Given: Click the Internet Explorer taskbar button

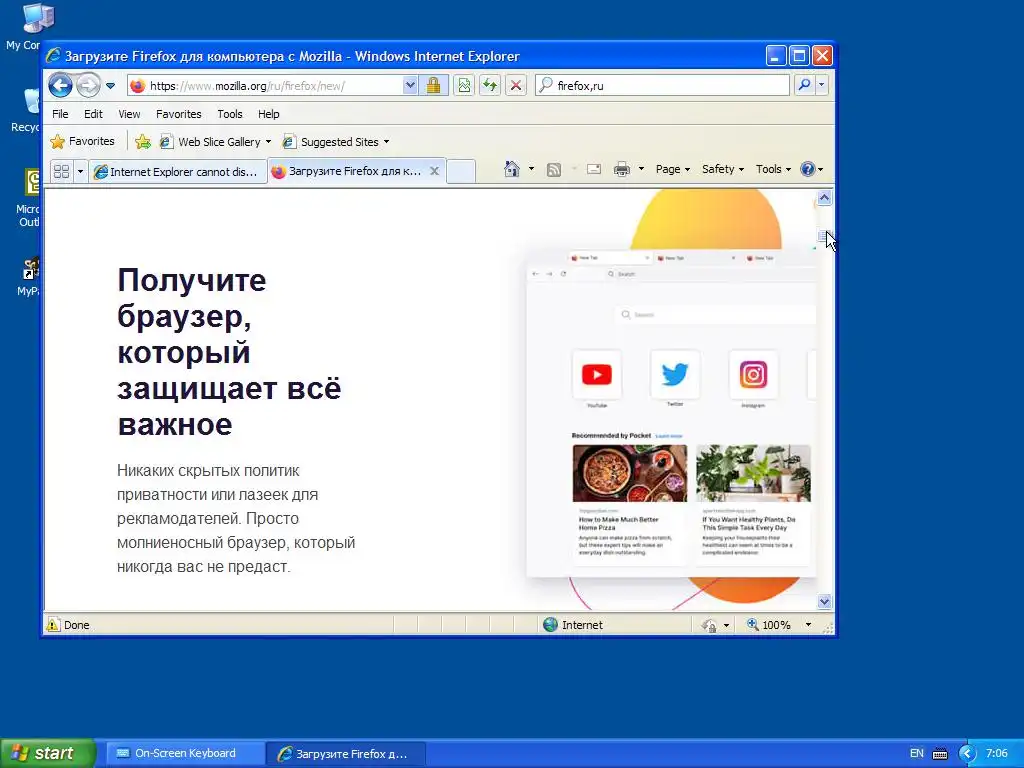Looking at the screenshot, I should pyautogui.click(x=346, y=753).
